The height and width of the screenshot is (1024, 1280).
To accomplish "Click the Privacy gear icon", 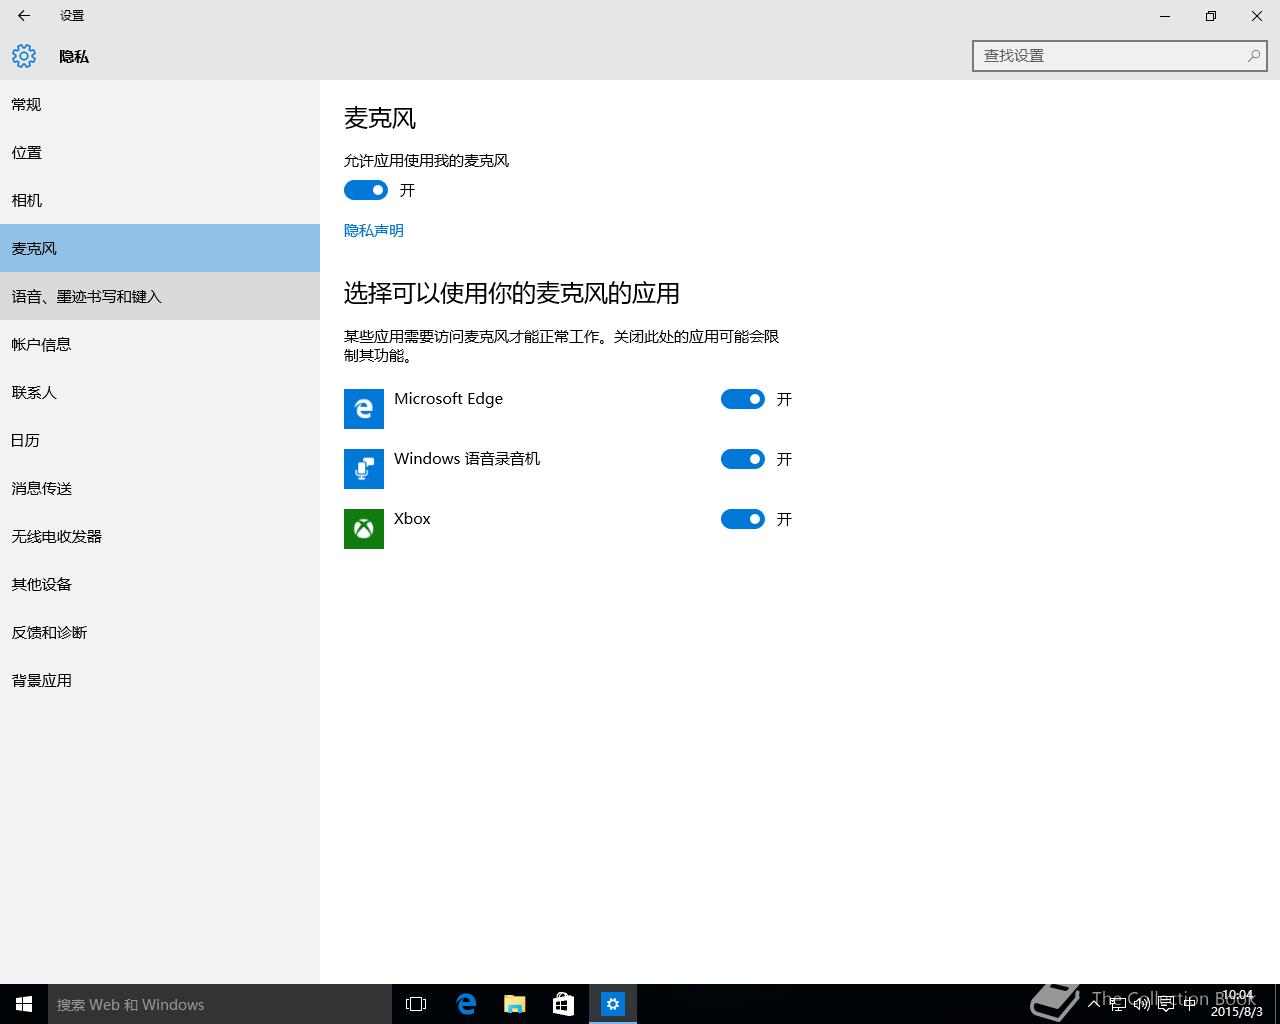I will click(x=24, y=57).
